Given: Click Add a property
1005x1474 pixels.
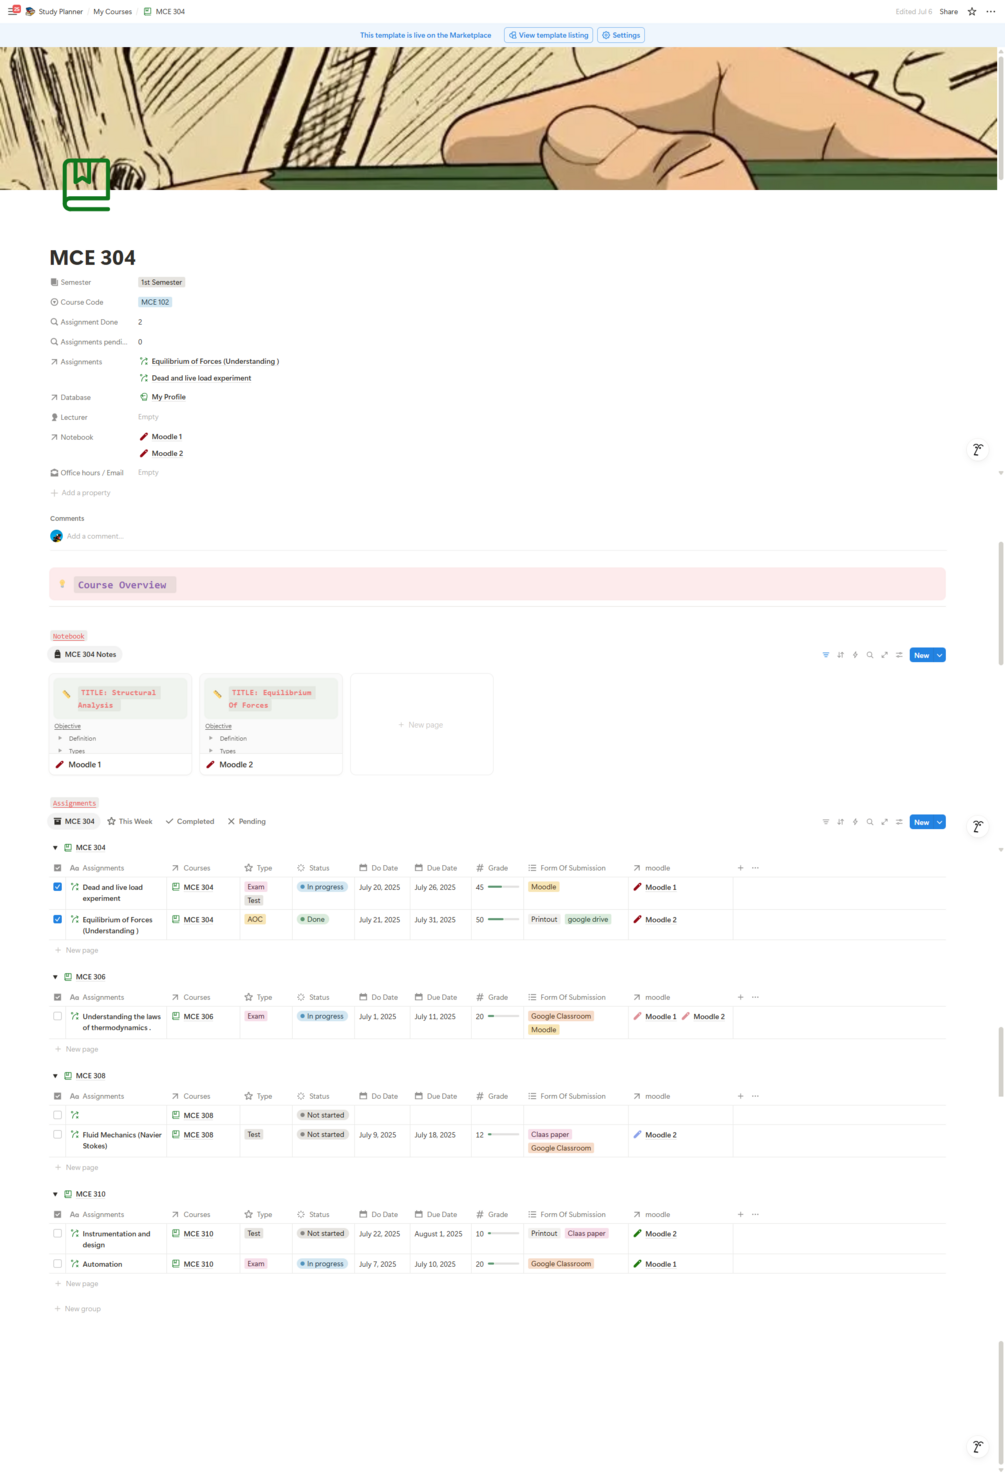Looking at the screenshot, I should pos(81,493).
